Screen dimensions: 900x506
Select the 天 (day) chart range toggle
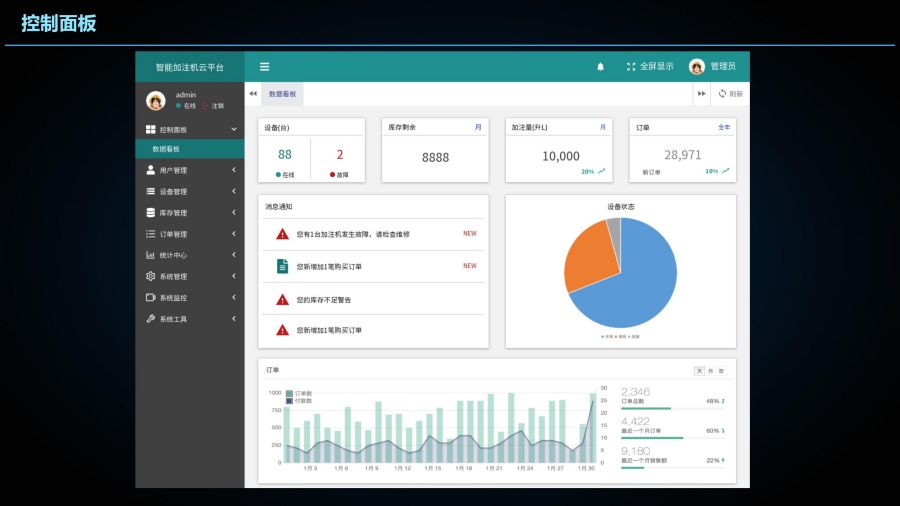tap(699, 371)
